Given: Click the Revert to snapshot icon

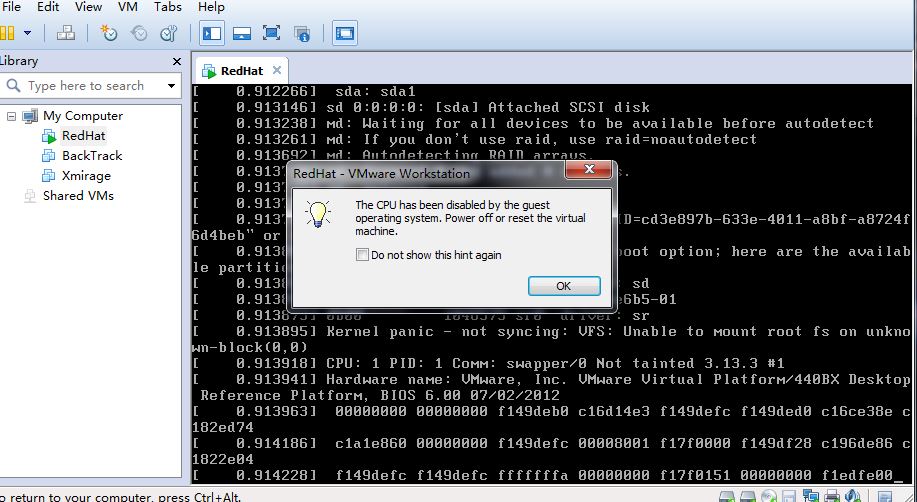Looking at the screenshot, I should tap(139, 33).
